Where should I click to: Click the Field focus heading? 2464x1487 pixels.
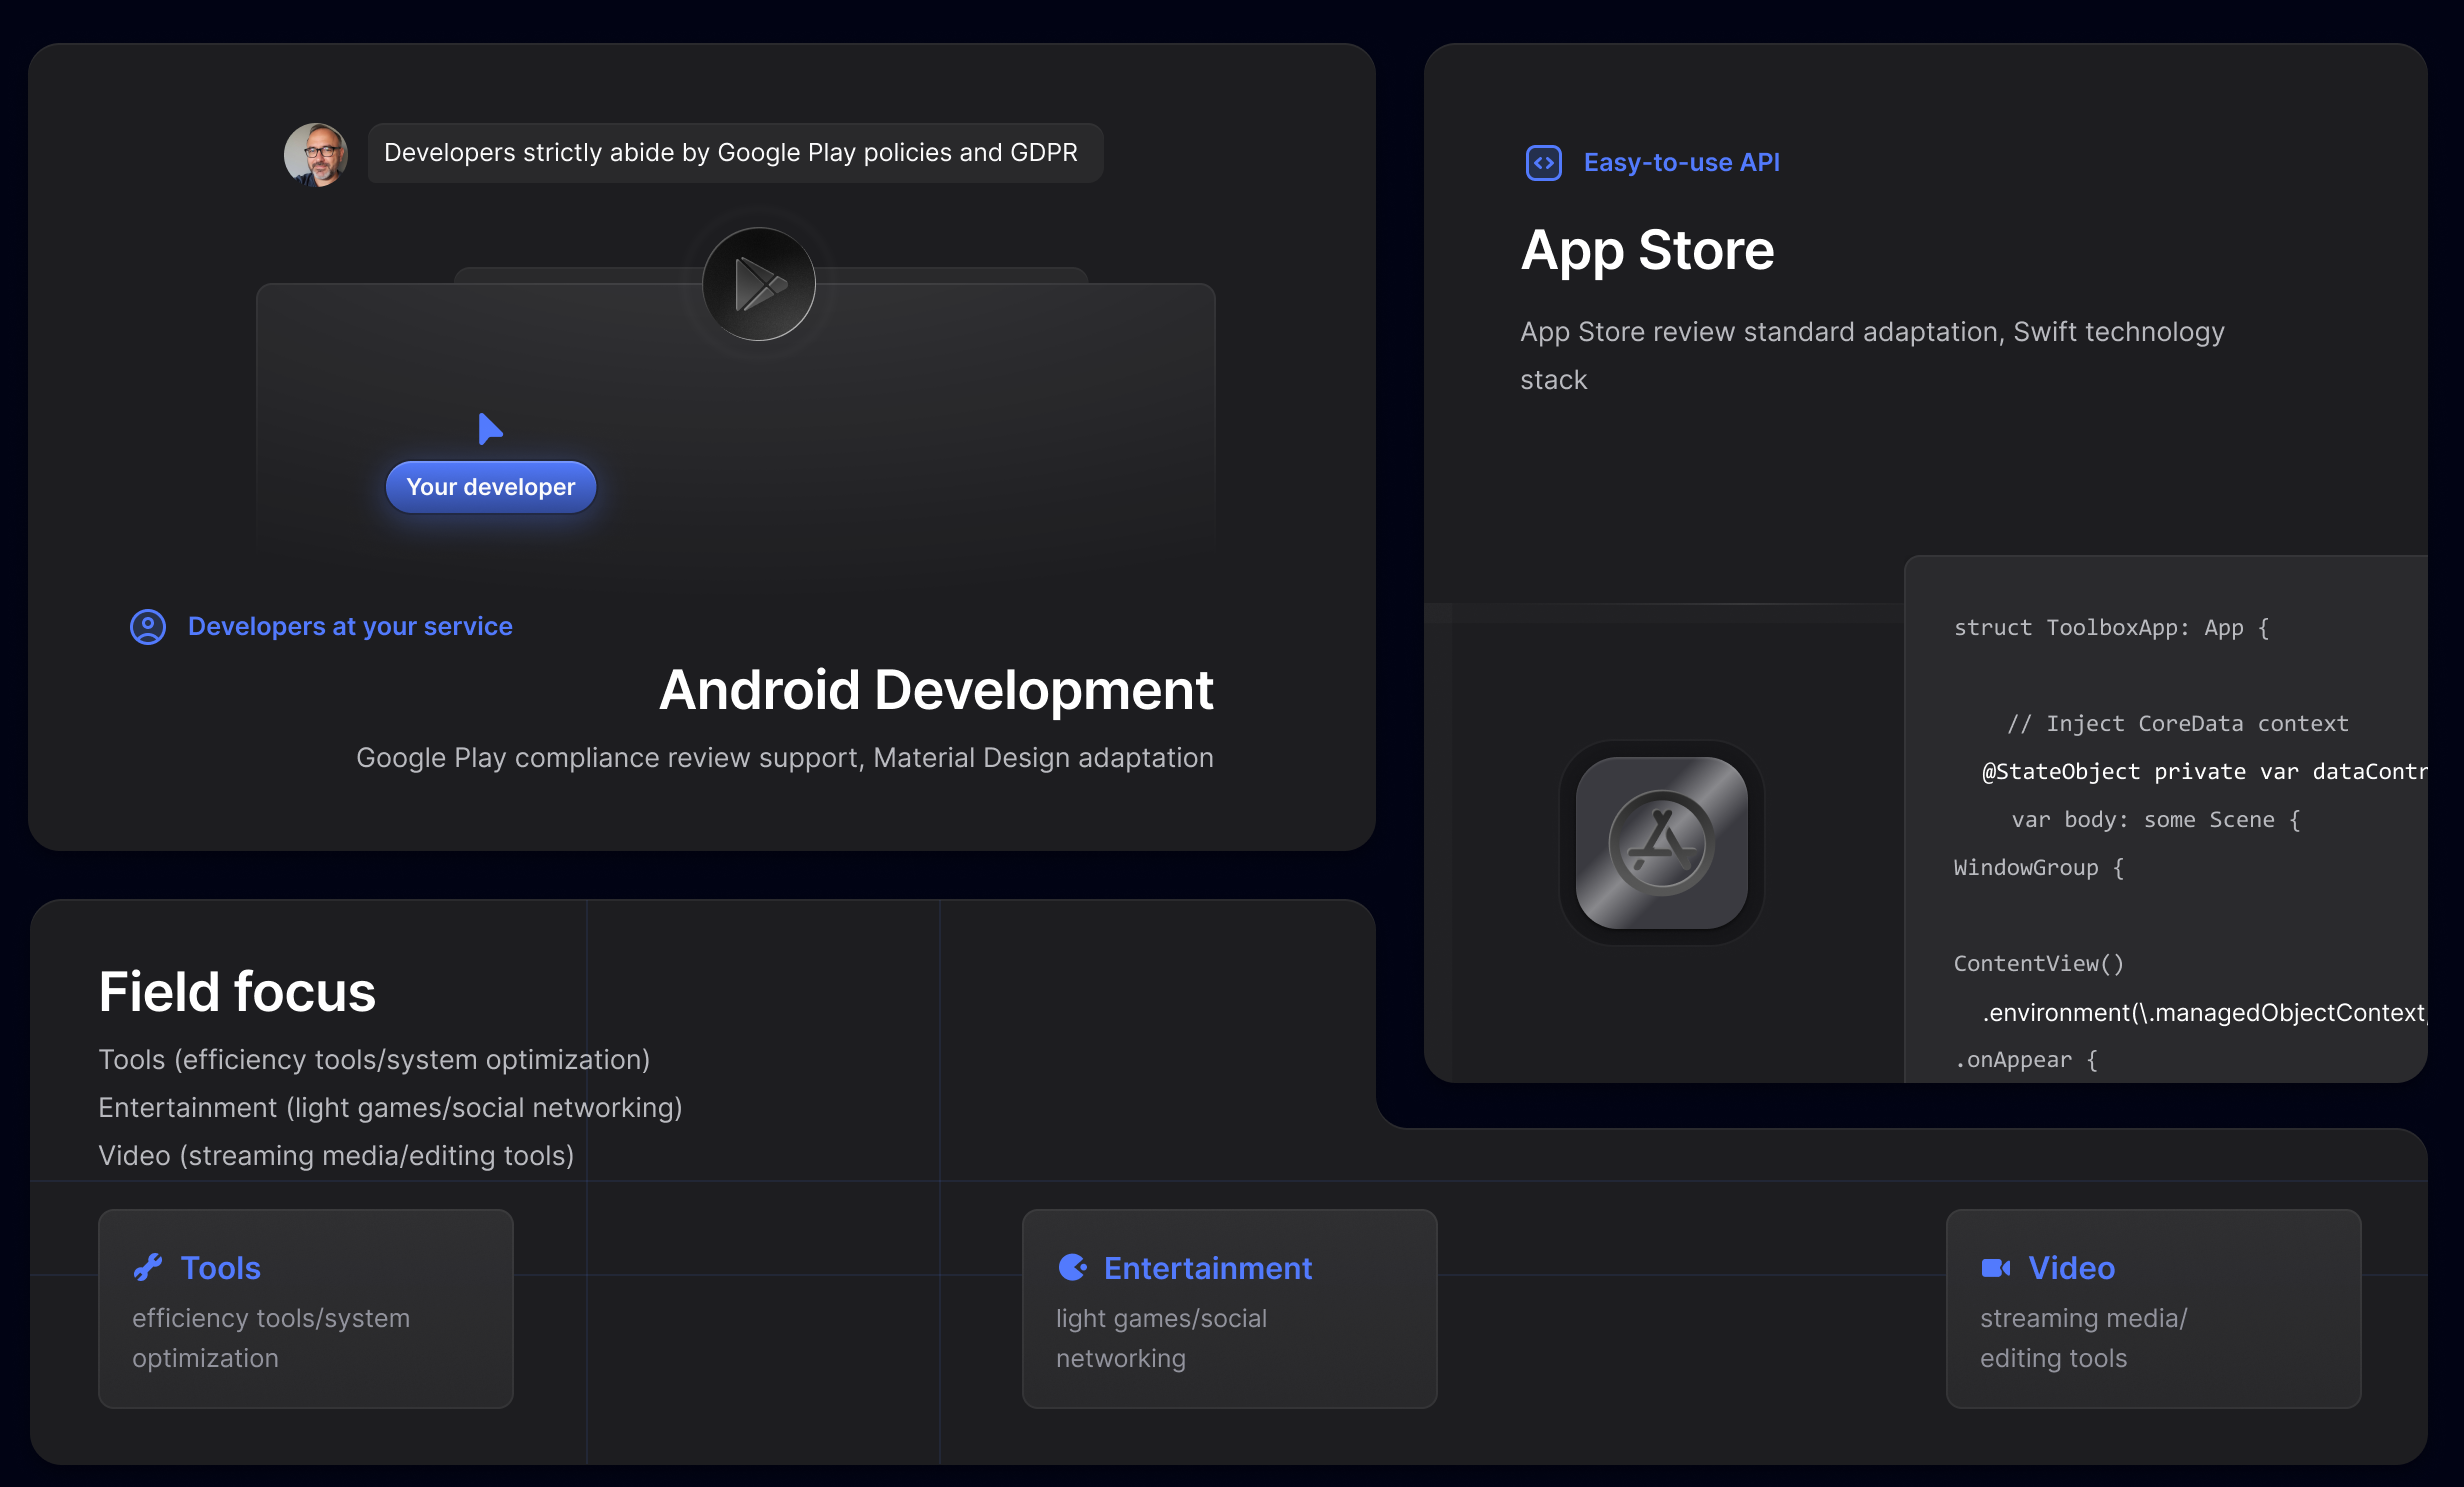(x=237, y=992)
